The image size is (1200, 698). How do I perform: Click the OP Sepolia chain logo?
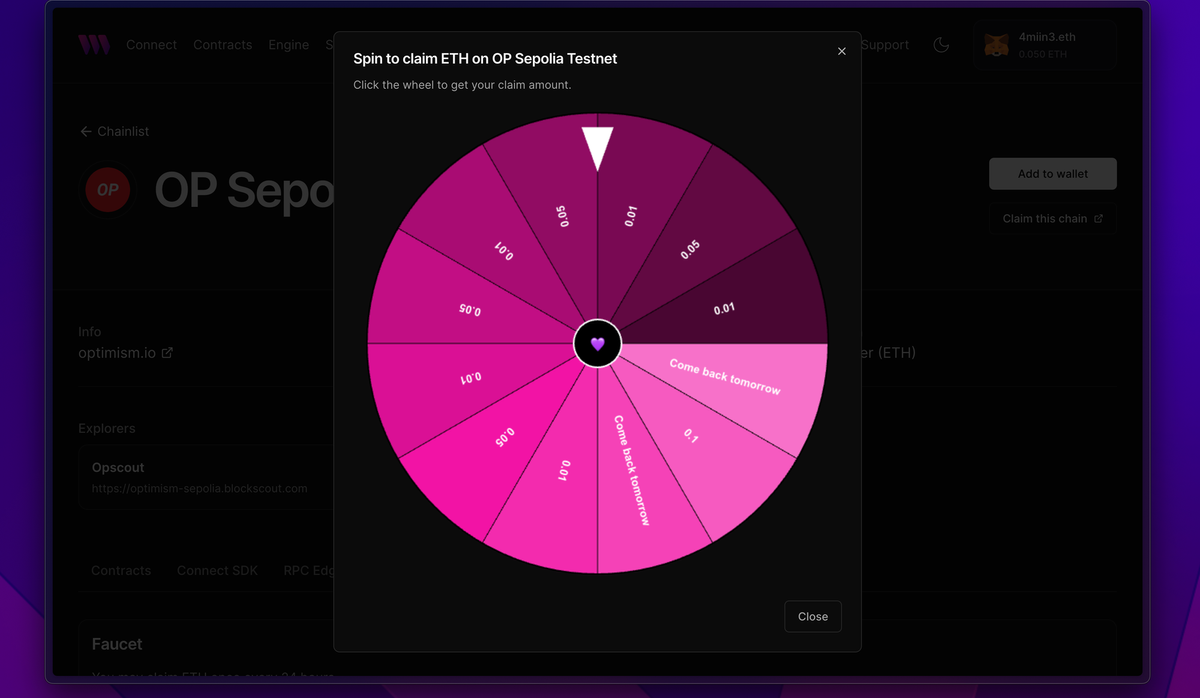pos(108,189)
